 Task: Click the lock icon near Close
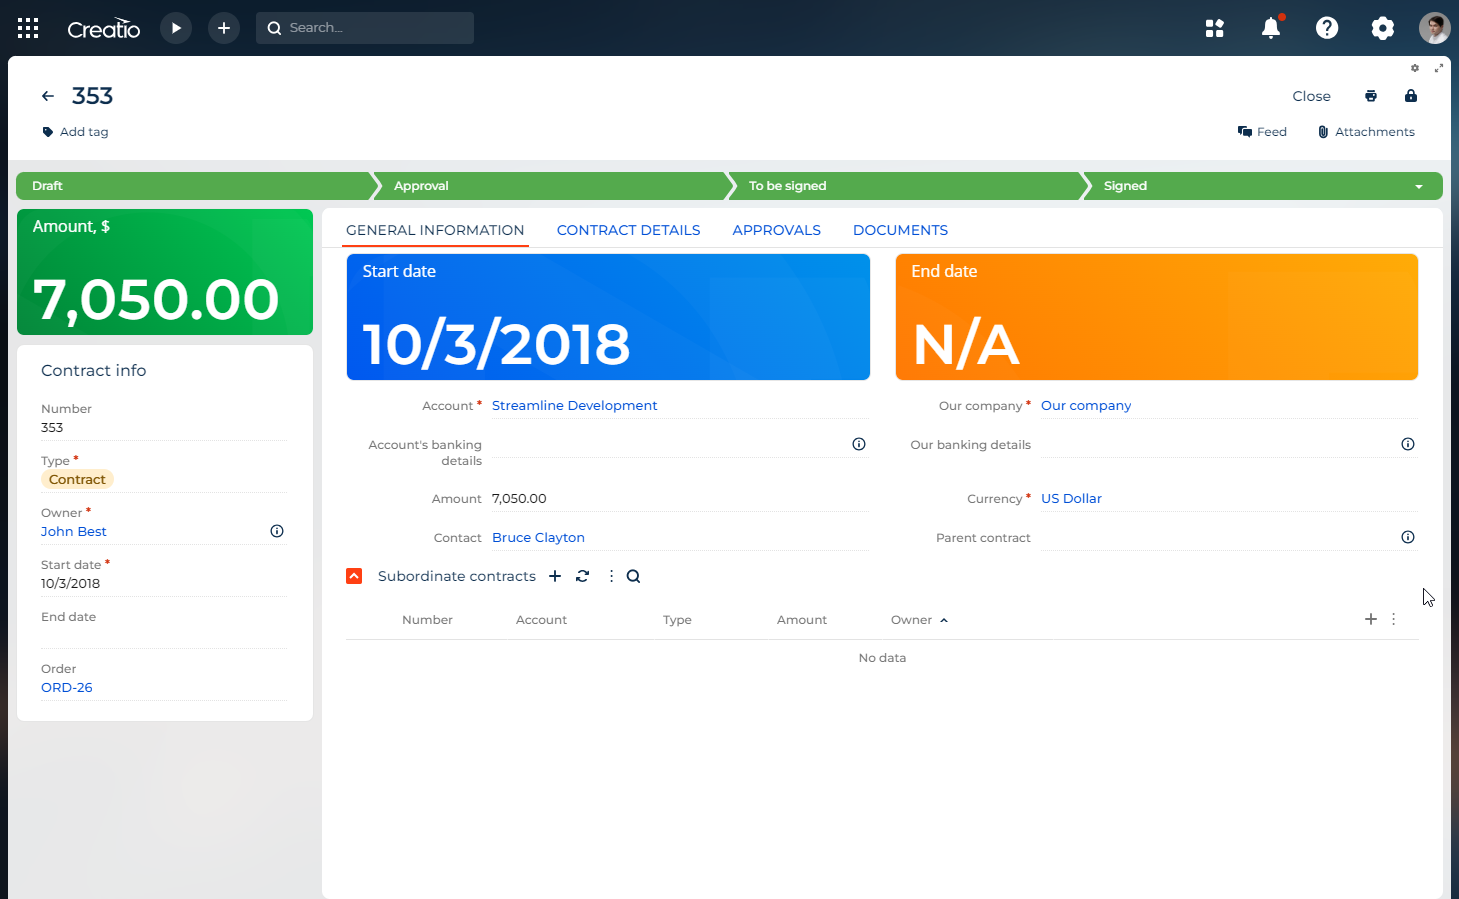click(x=1411, y=96)
